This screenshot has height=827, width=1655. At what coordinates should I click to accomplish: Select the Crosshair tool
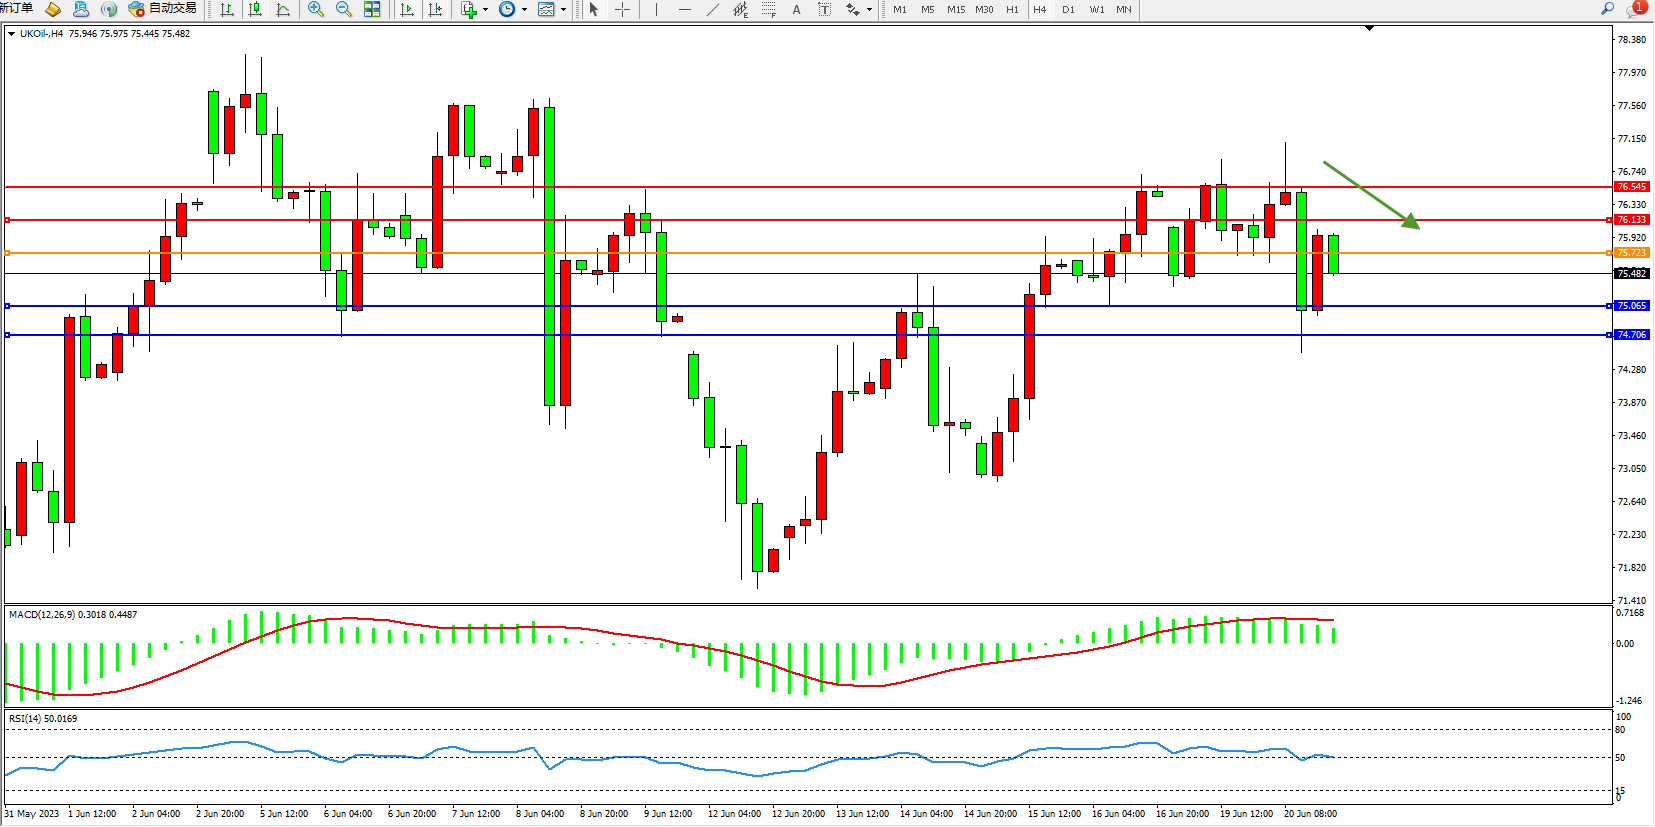pos(622,9)
